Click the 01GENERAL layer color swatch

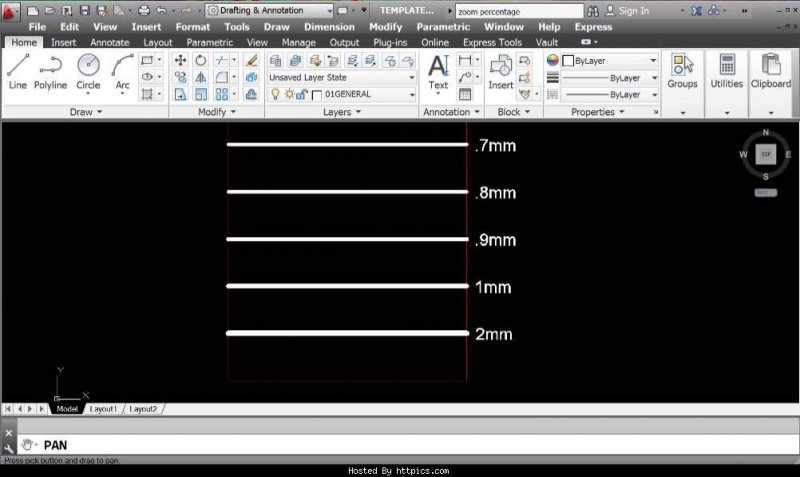coord(316,95)
